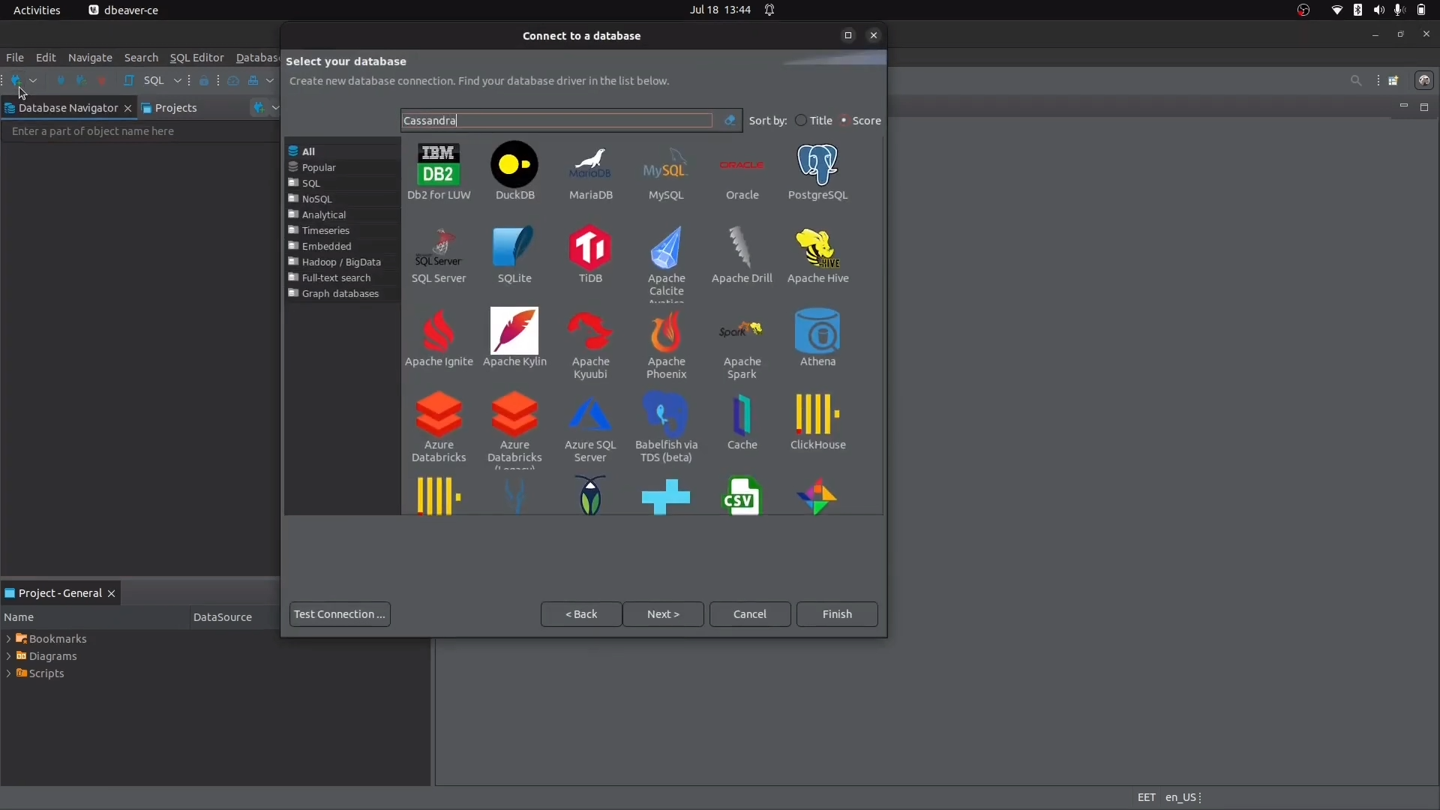Image resolution: width=1440 pixels, height=810 pixels.
Task: Click the Test Connection button
Action: pyautogui.click(x=340, y=614)
